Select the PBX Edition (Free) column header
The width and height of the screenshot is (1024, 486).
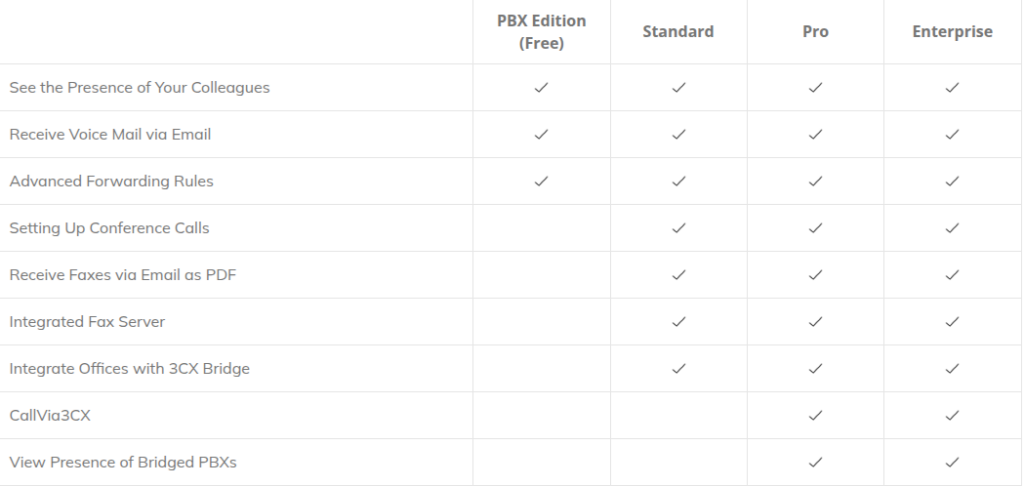pyautogui.click(x=541, y=32)
